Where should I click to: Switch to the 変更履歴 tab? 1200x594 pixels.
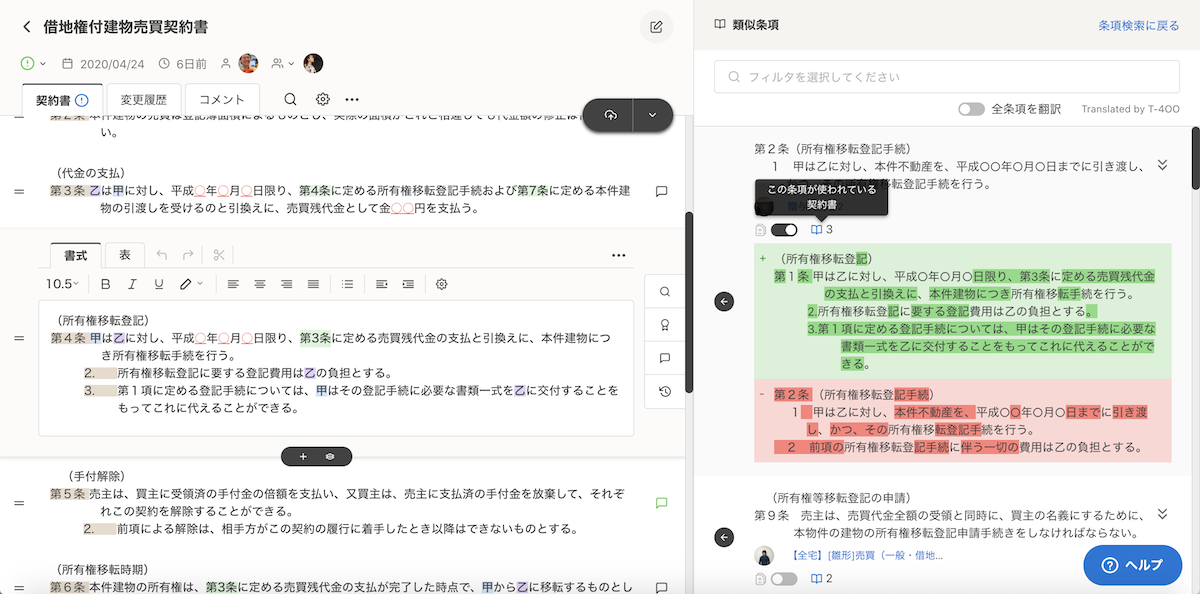click(146, 100)
